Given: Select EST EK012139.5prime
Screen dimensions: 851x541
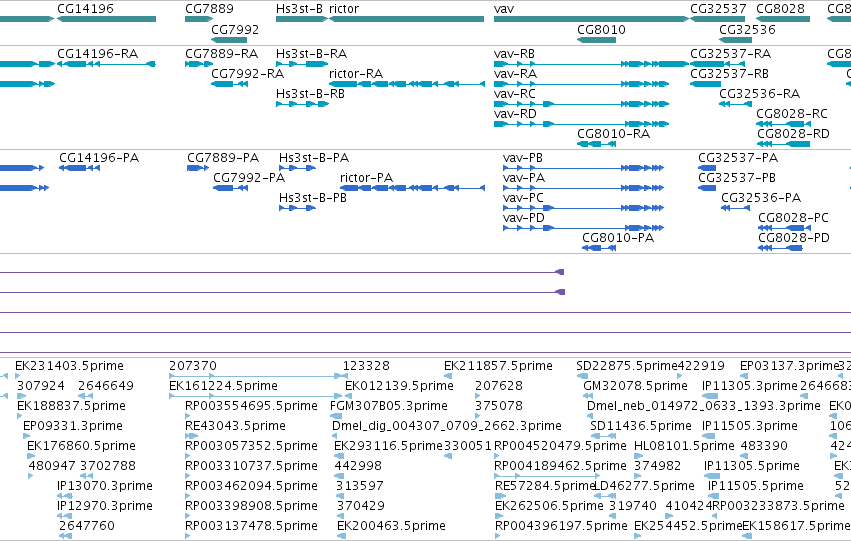Looking at the screenshot, I should tap(399, 386).
